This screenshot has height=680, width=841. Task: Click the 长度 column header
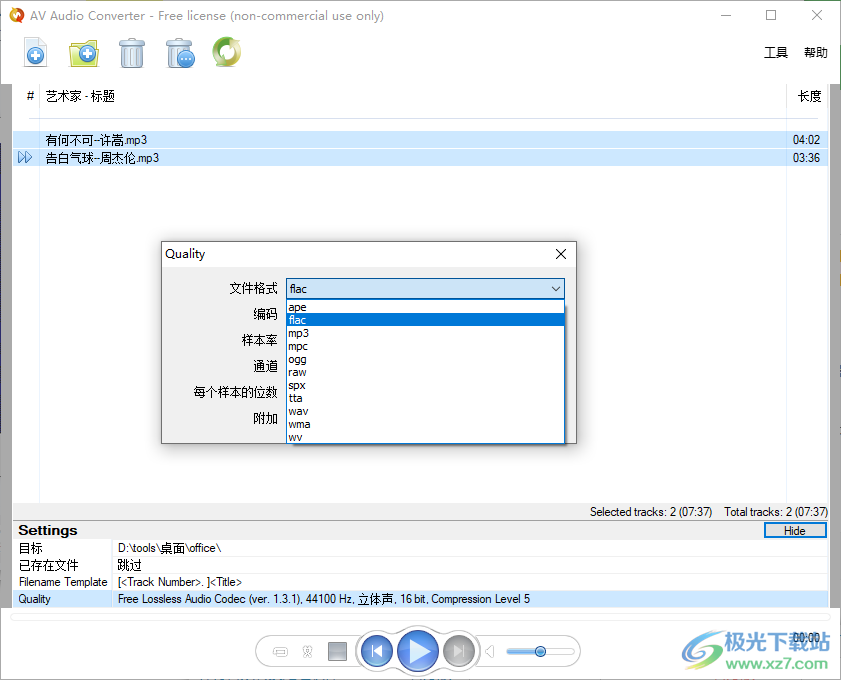pyautogui.click(x=809, y=96)
